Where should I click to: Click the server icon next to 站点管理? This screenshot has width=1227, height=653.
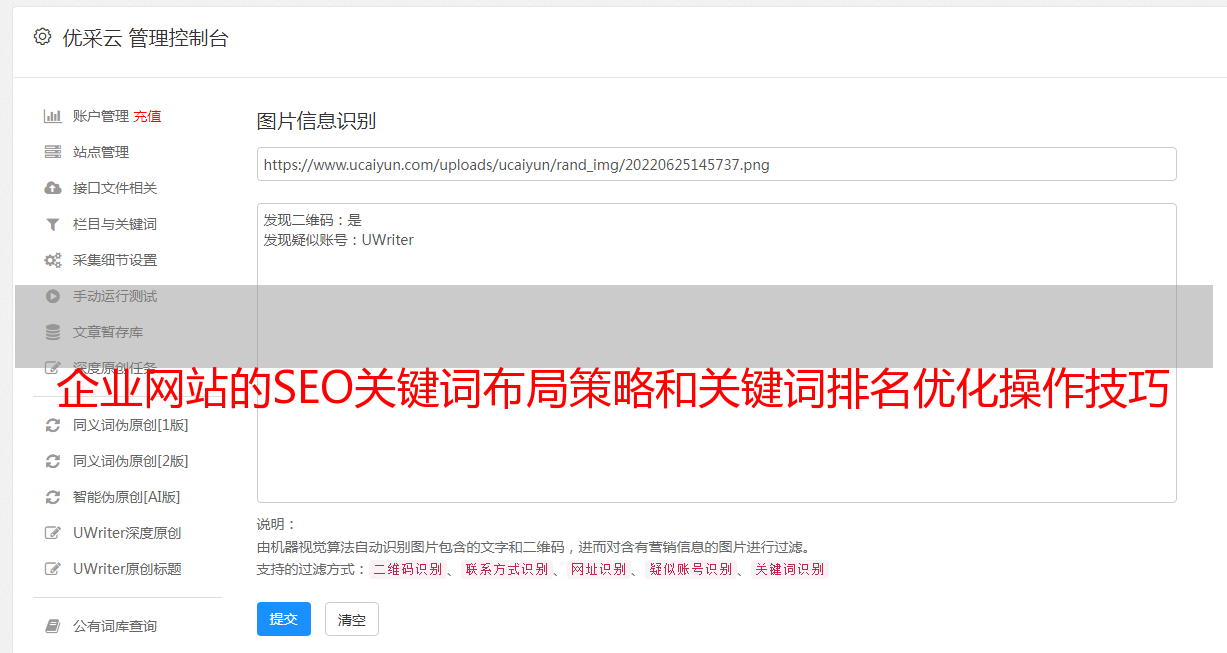53,152
